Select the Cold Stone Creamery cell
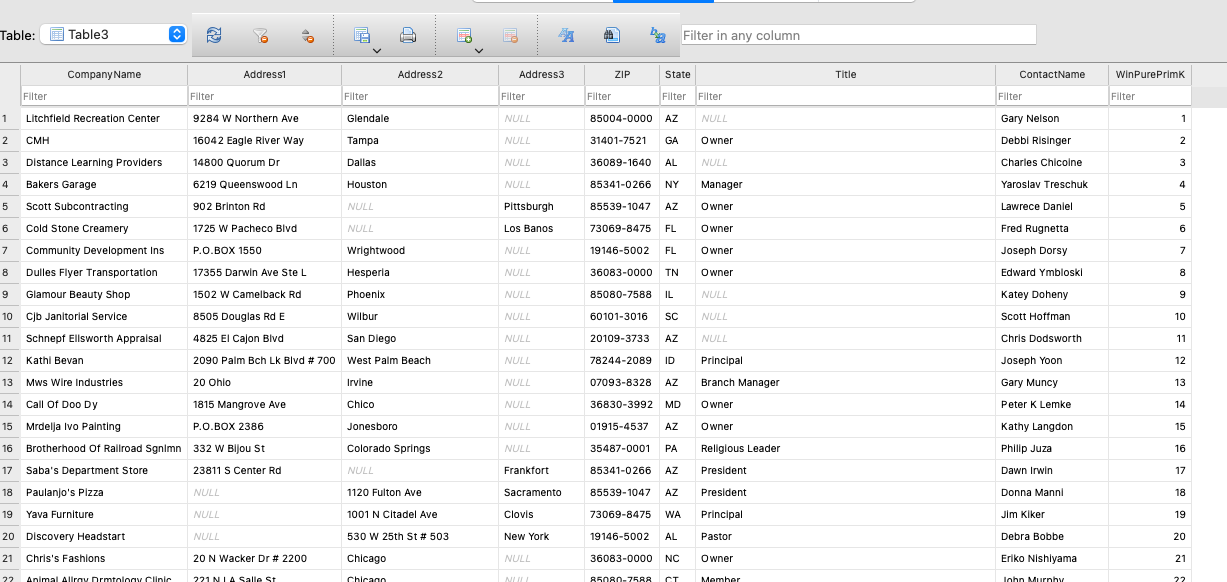This screenshot has height=582, width=1227. (104, 228)
